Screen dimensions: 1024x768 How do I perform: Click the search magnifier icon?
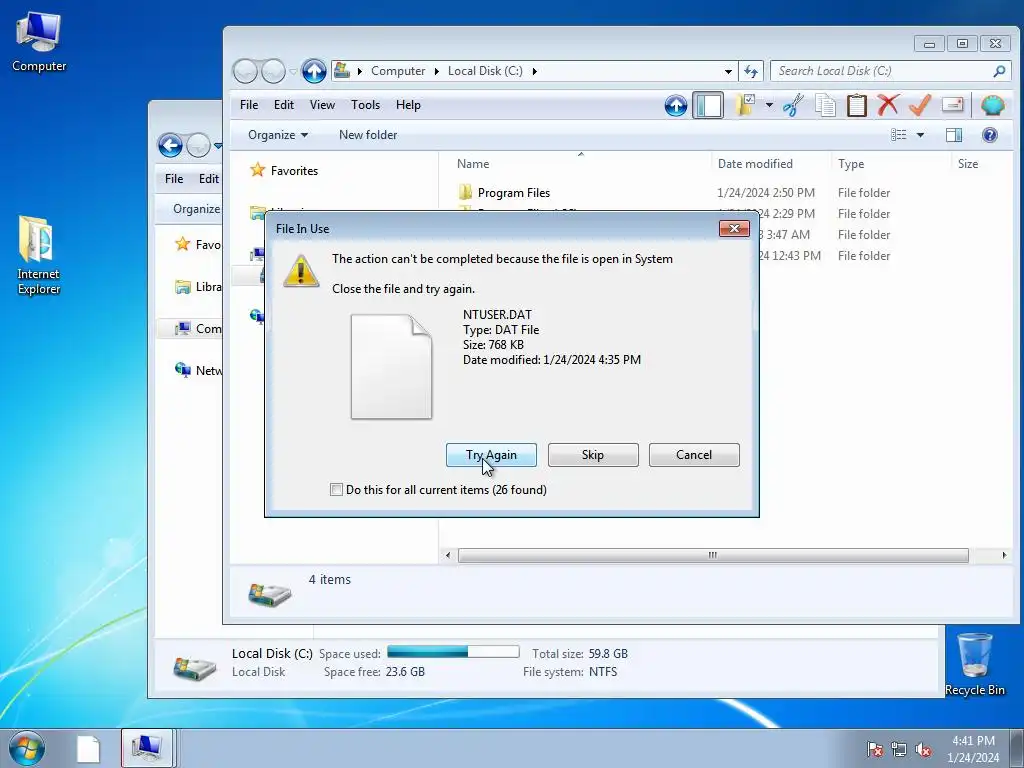pyautogui.click(x=999, y=71)
